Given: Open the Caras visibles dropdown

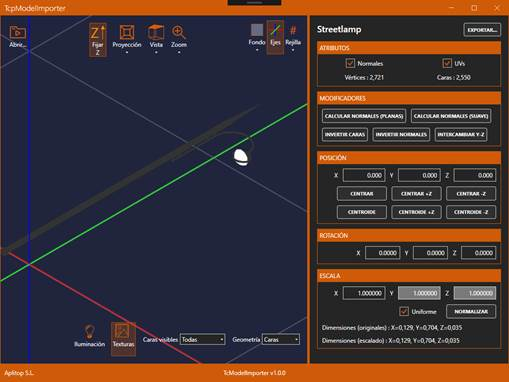Looking at the screenshot, I should click(x=202, y=339).
